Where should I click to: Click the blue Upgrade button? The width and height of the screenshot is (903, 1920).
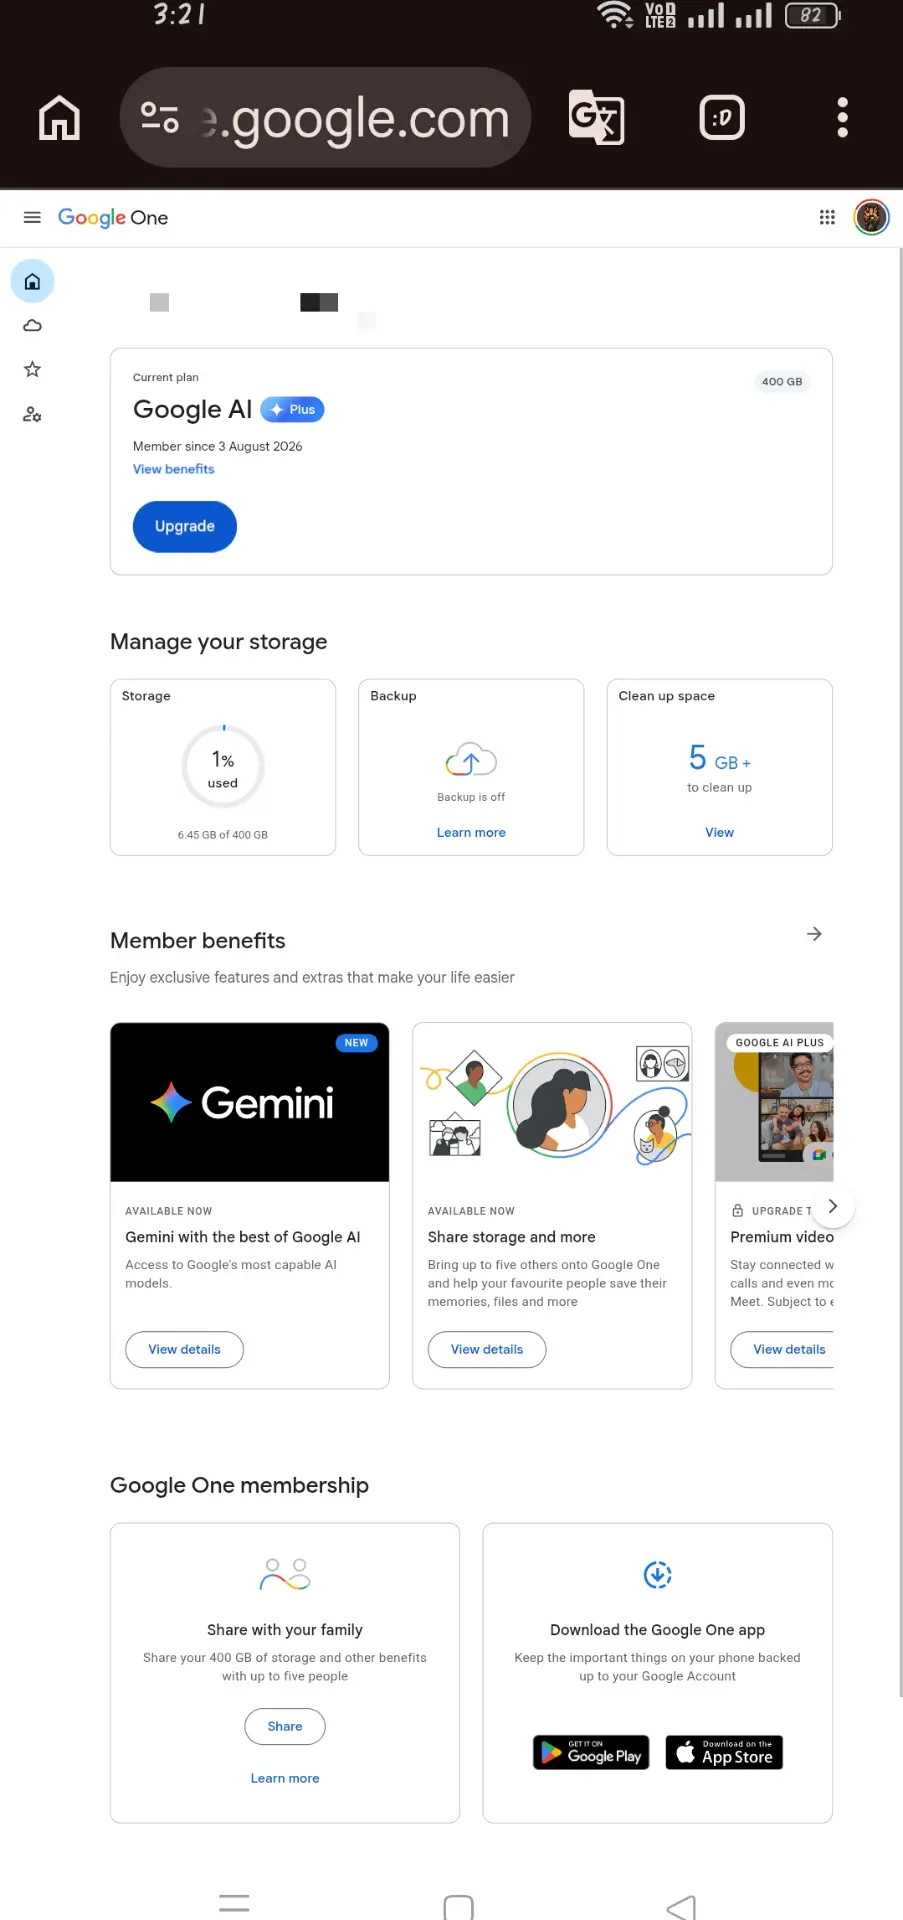coord(185,526)
